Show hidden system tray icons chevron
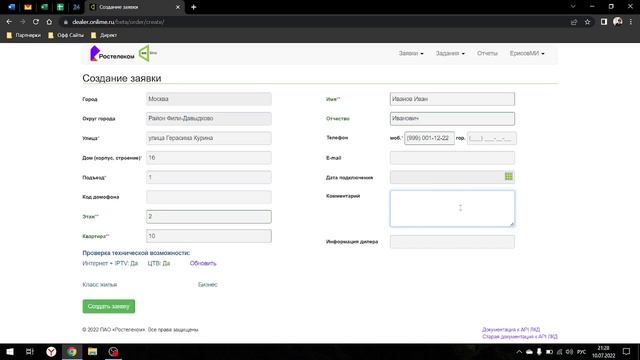640x360 pixels. tap(519, 351)
